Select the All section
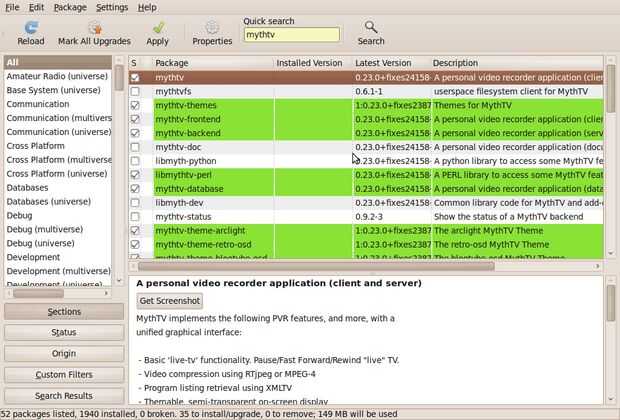The width and height of the screenshot is (620, 420). point(58,62)
